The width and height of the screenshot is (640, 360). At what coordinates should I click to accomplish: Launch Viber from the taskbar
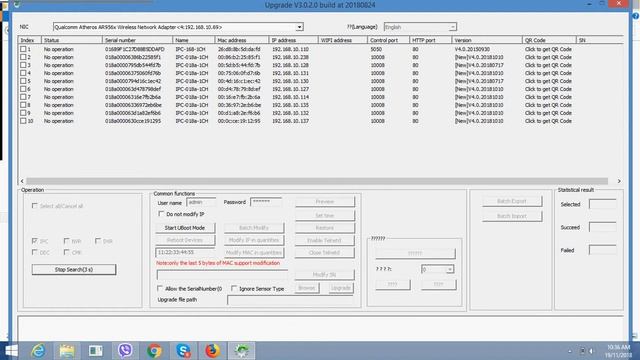(125, 351)
